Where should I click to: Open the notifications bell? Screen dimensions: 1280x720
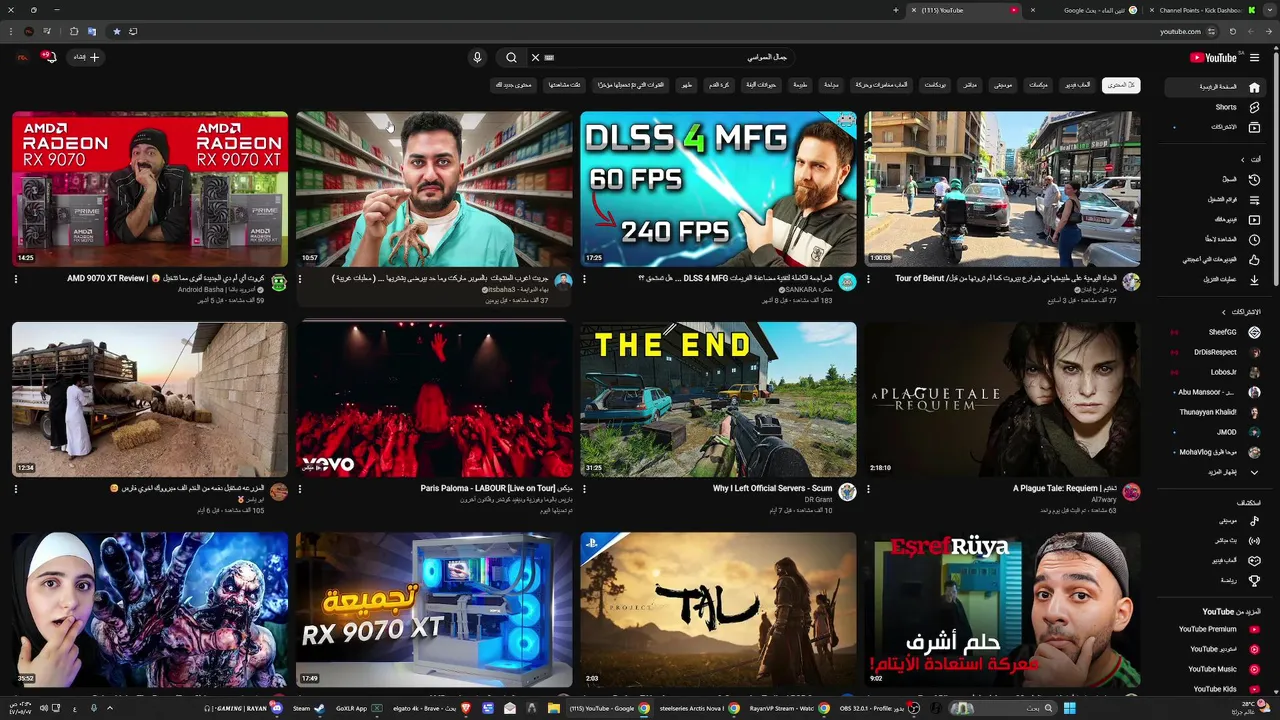pyautogui.click(x=49, y=57)
